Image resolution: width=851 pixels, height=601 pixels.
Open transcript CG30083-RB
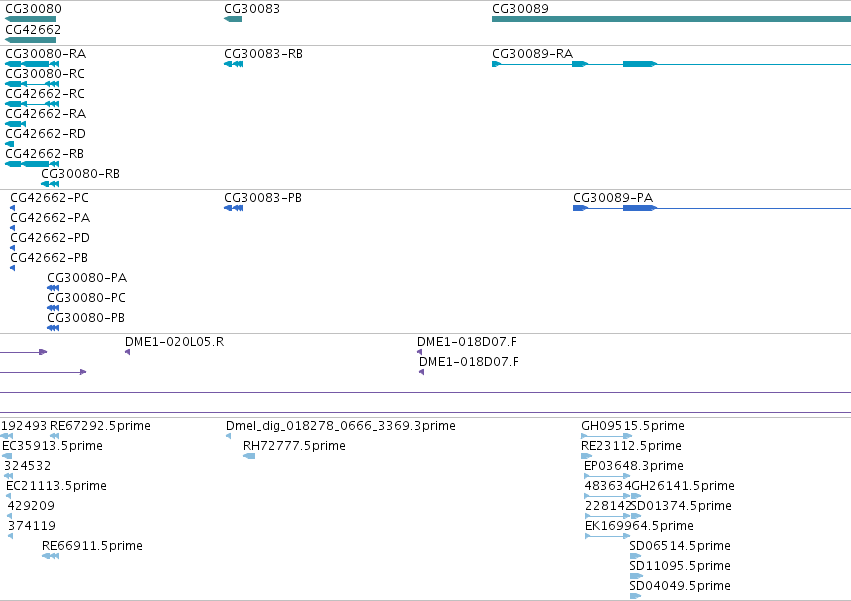(263, 54)
